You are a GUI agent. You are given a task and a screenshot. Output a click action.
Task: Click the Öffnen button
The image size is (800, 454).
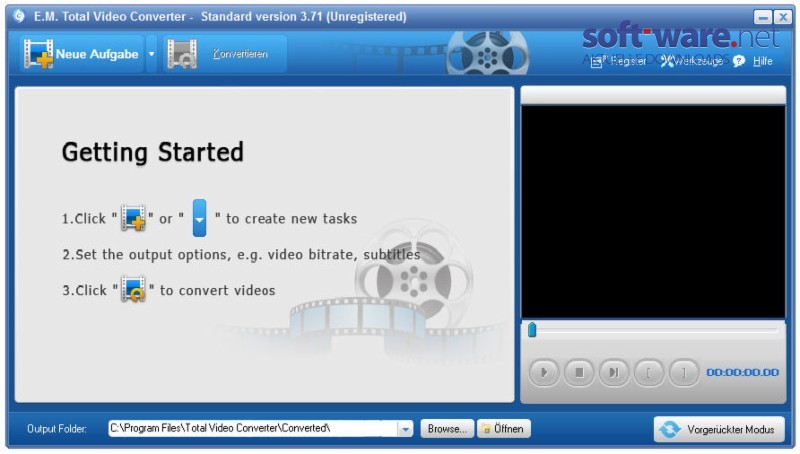point(504,429)
